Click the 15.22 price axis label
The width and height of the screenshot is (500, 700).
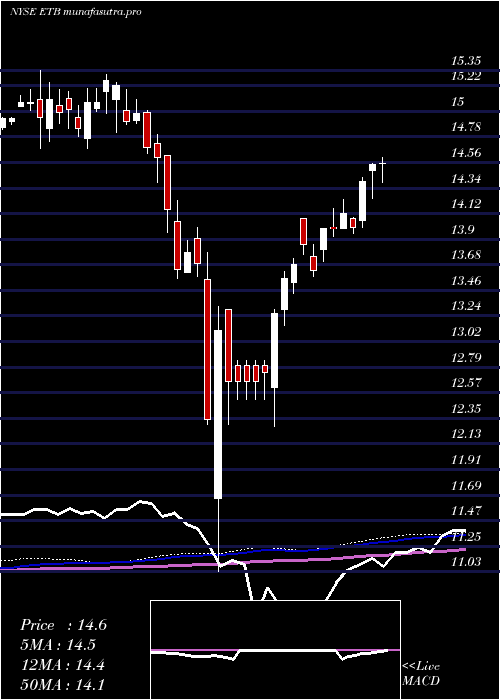tap(466, 76)
